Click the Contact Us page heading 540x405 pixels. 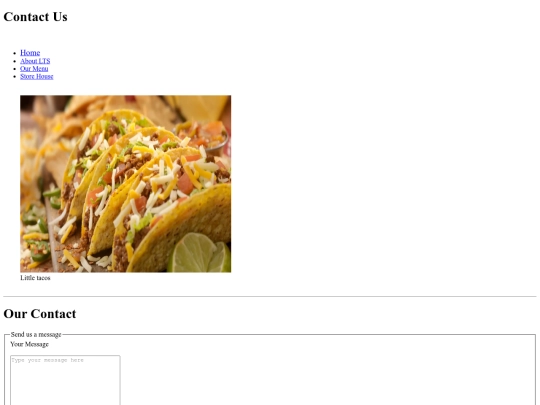coord(35,17)
